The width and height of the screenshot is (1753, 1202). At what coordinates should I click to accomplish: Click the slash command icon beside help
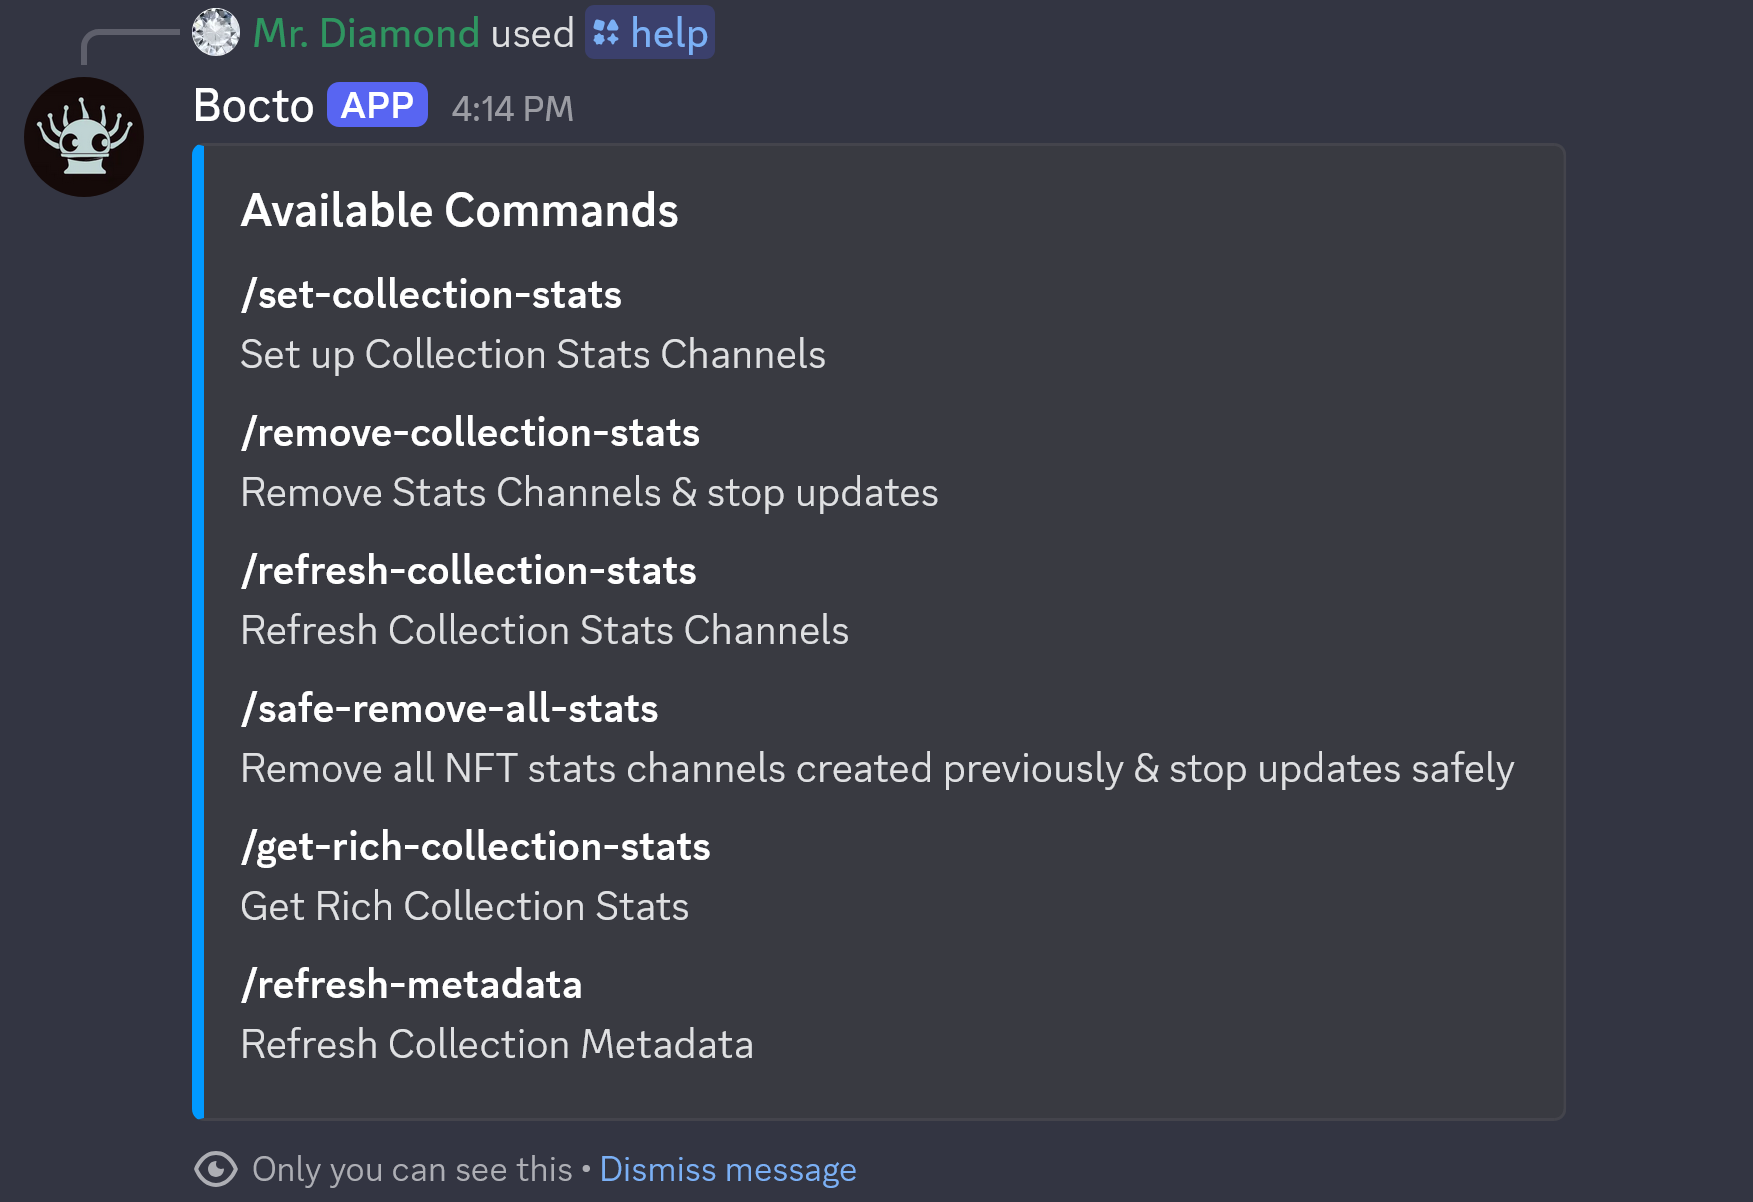click(606, 33)
